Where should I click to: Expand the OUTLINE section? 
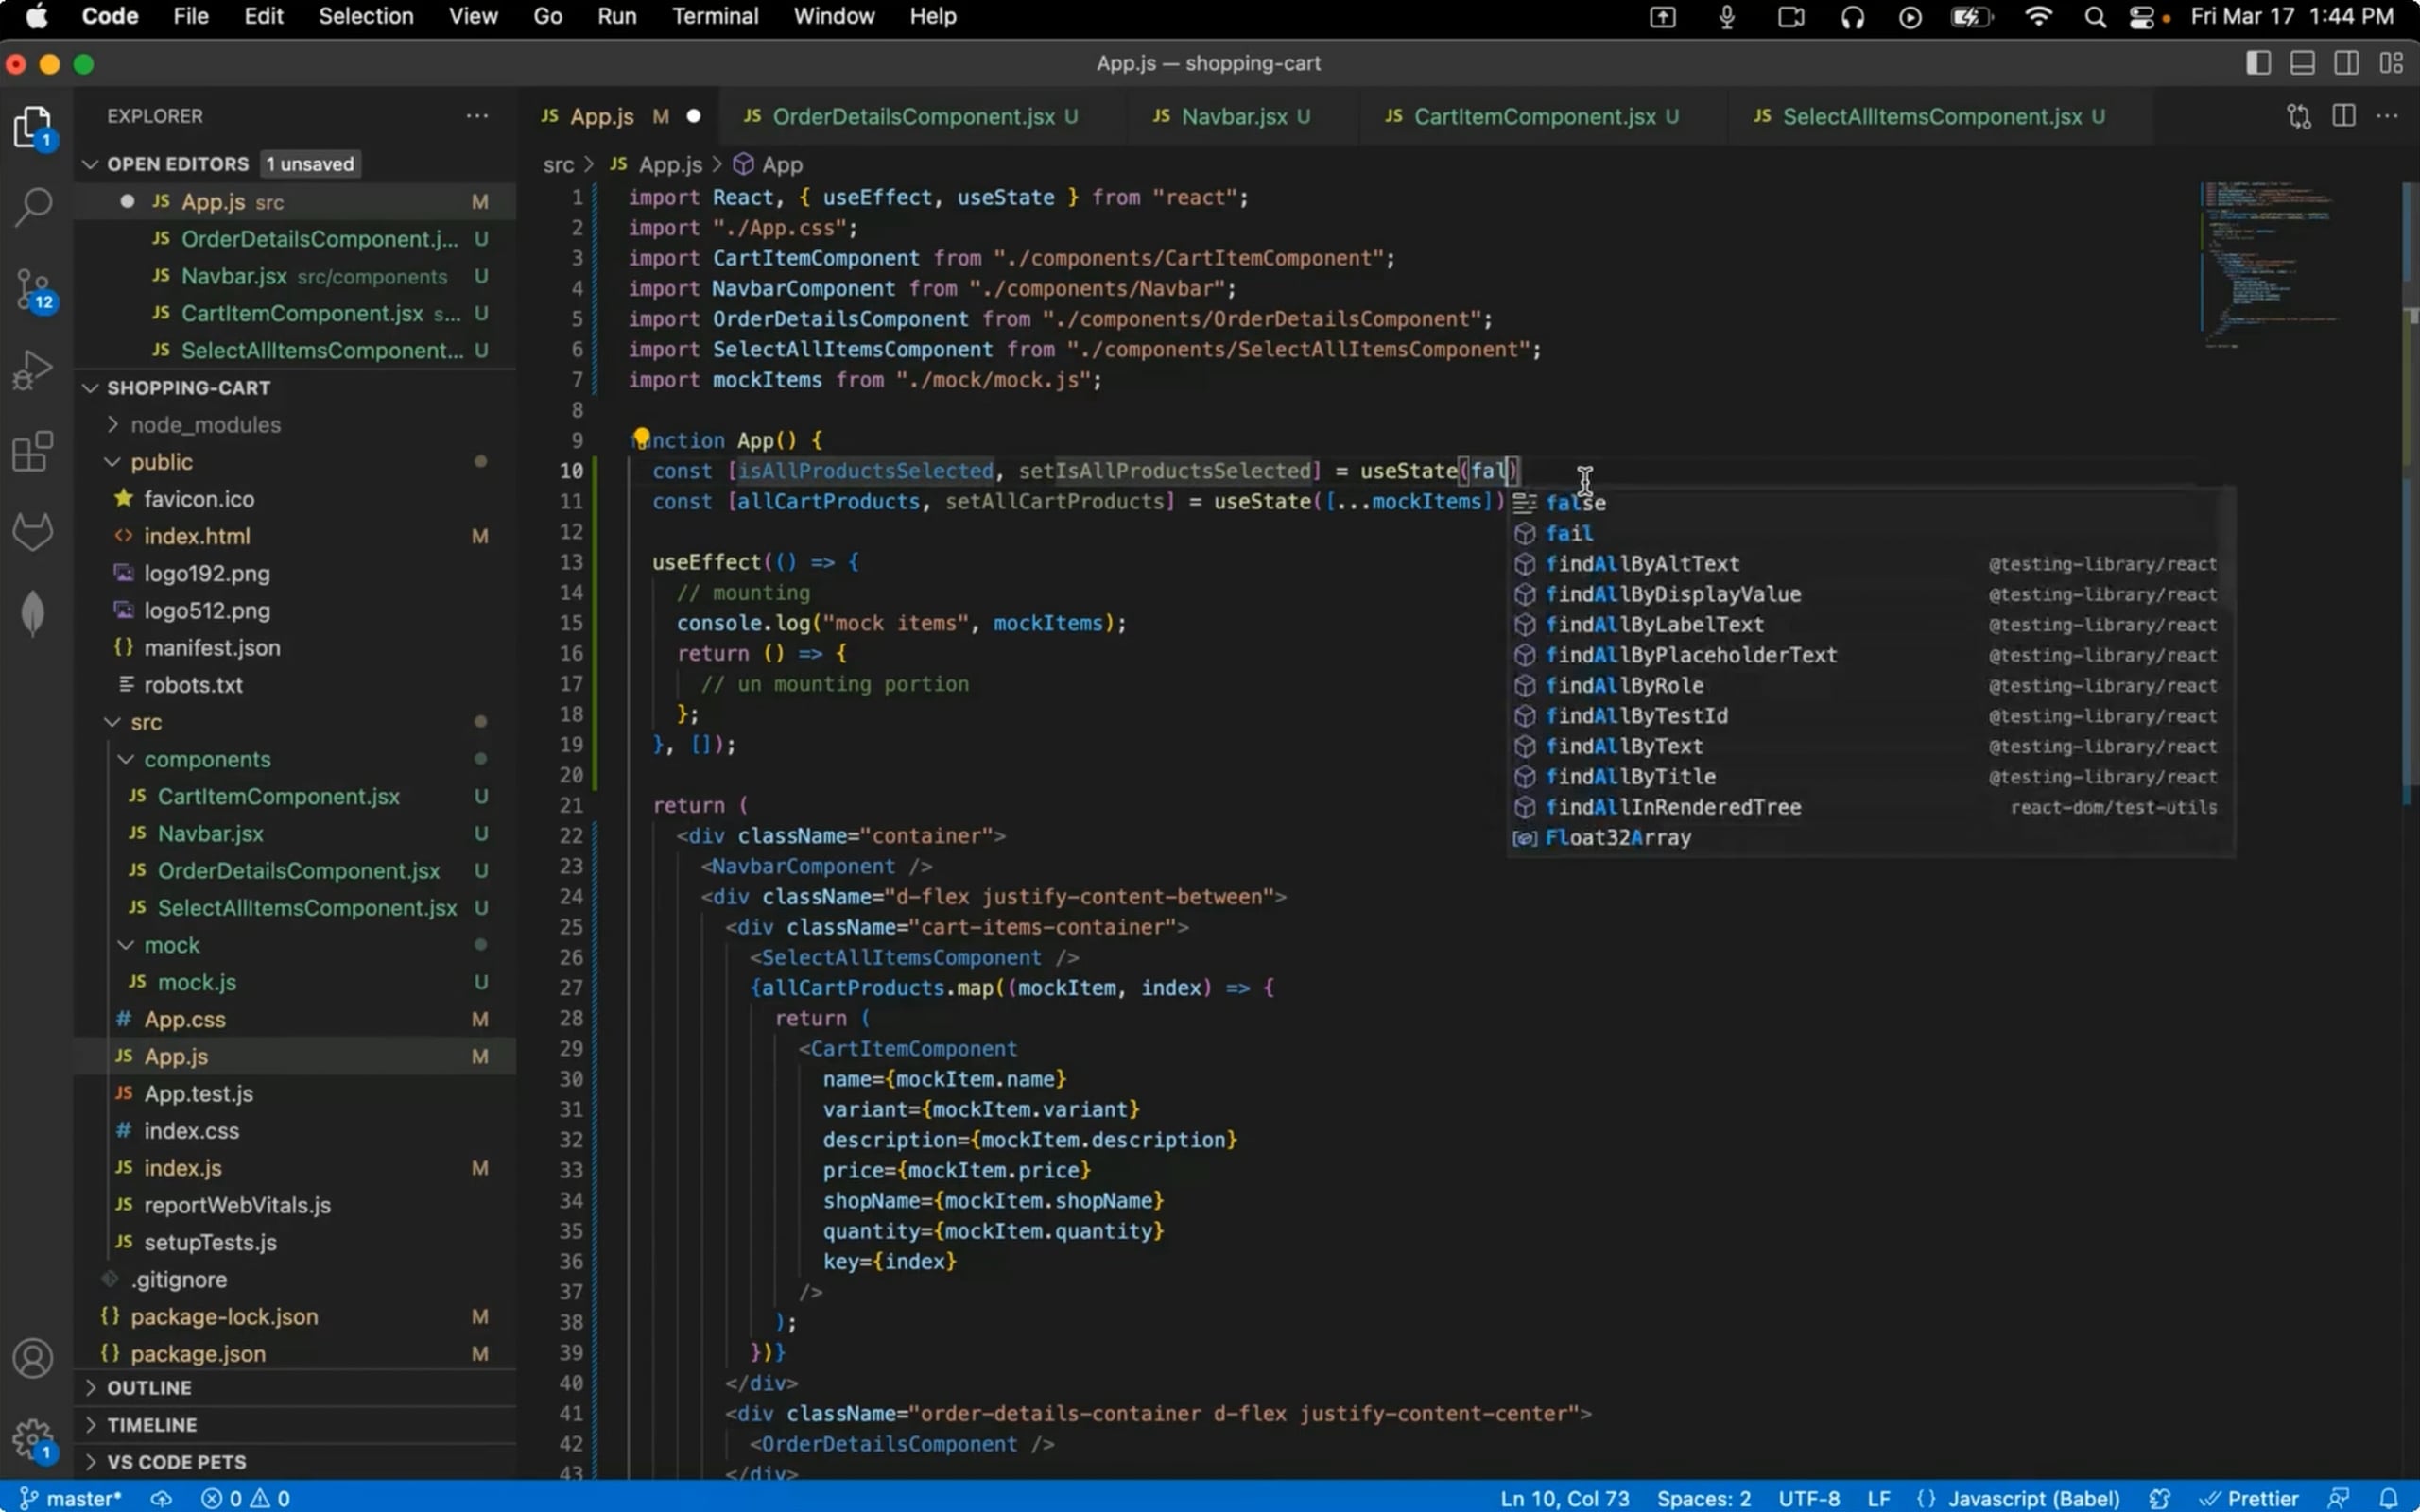(148, 1388)
